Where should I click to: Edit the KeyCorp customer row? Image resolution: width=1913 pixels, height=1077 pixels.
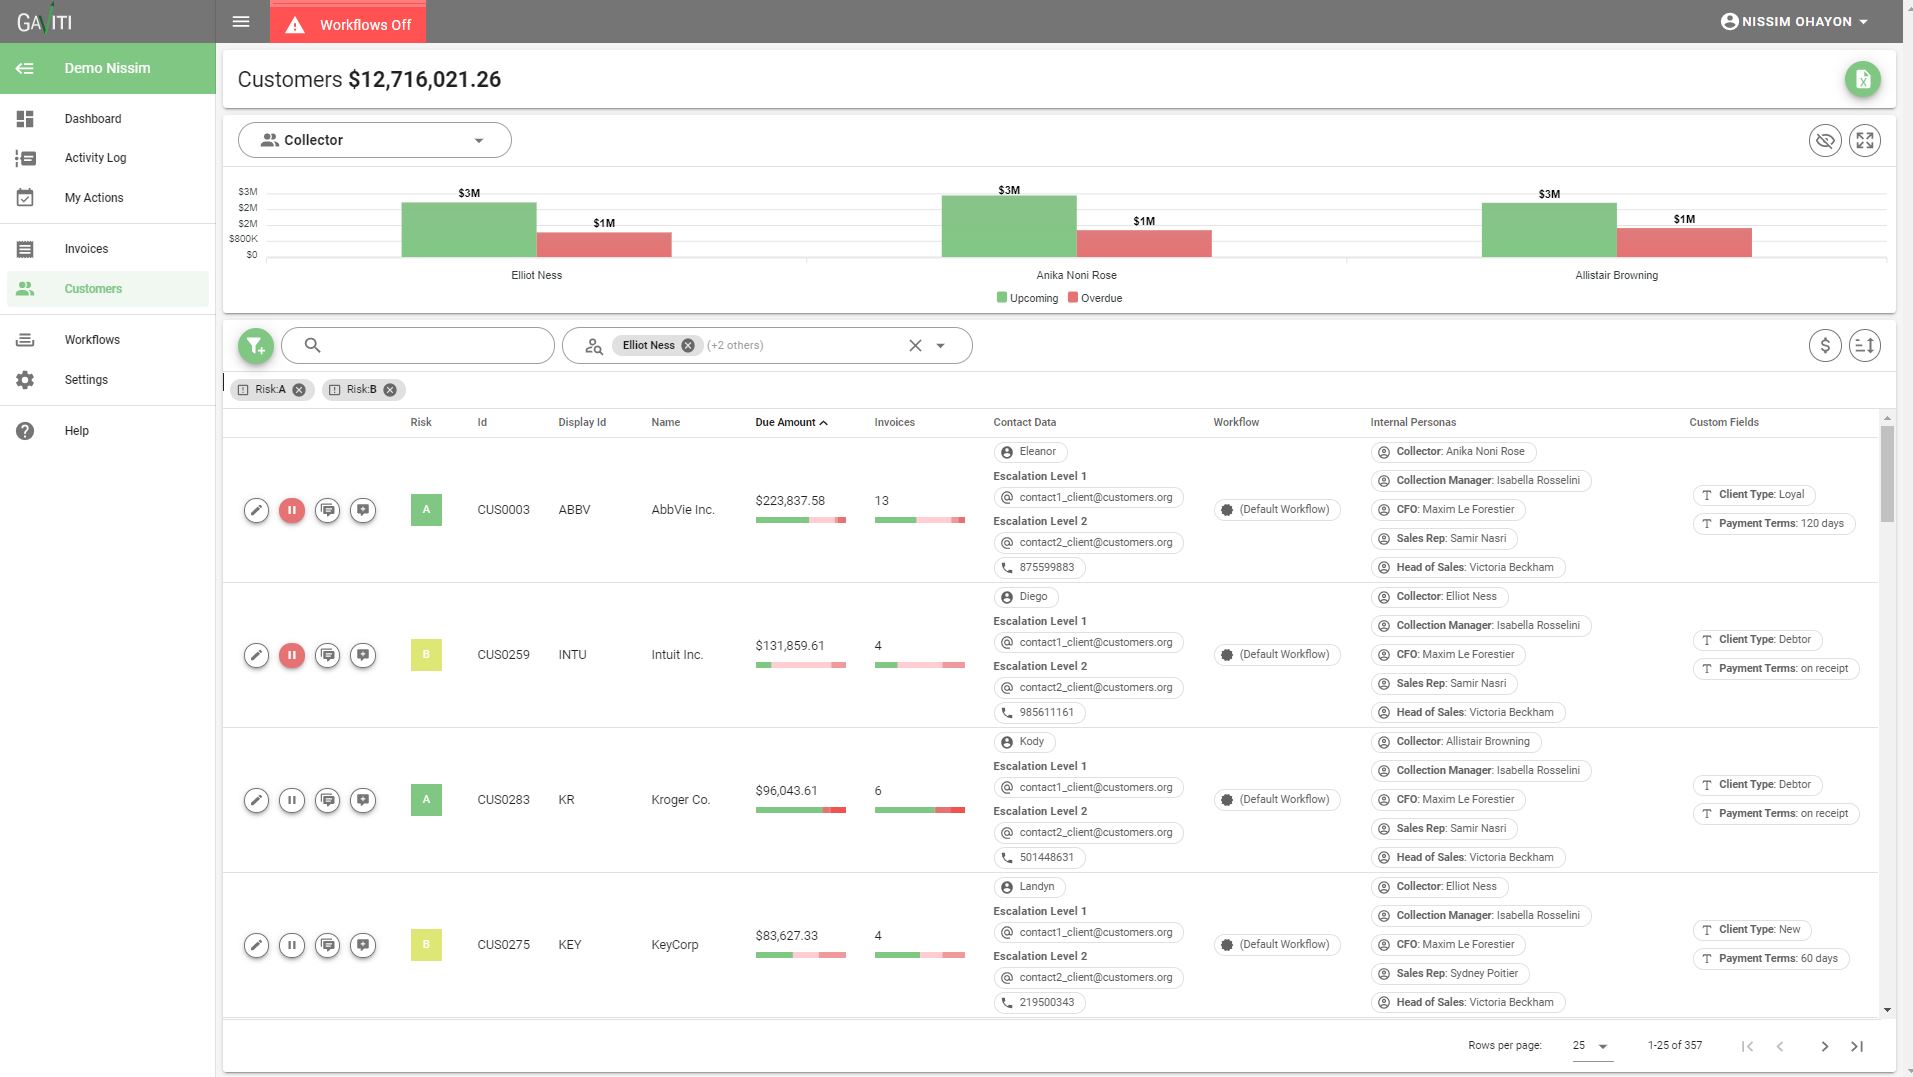tap(256, 945)
